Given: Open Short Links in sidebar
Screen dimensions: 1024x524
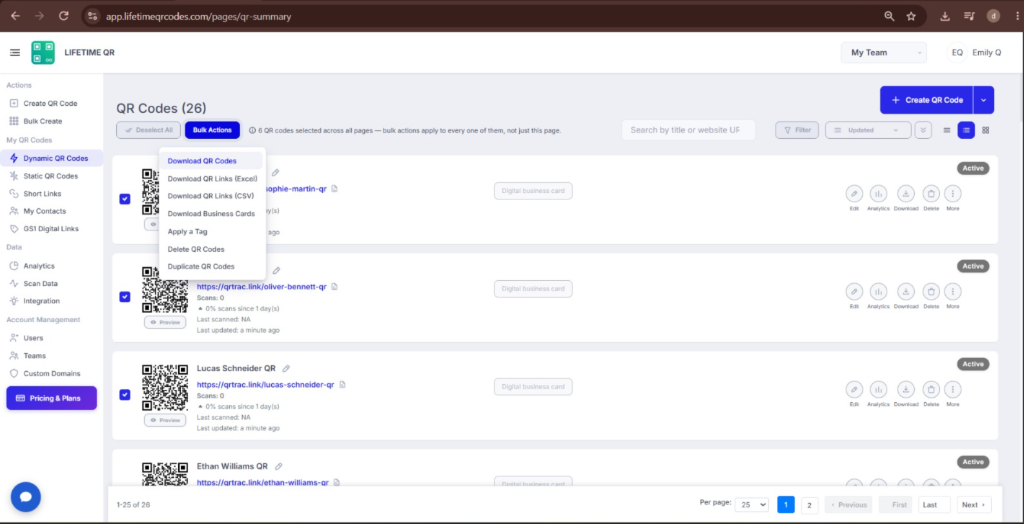Looking at the screenshot, I should (x=42, y=193).
